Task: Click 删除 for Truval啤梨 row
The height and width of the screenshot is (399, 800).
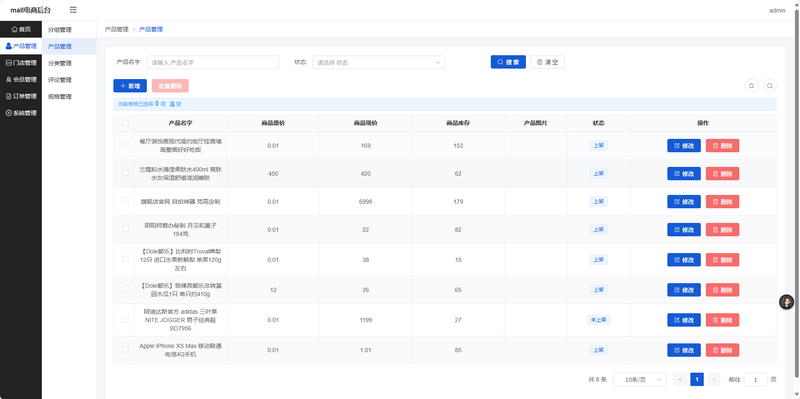Action: click(722, 260)
